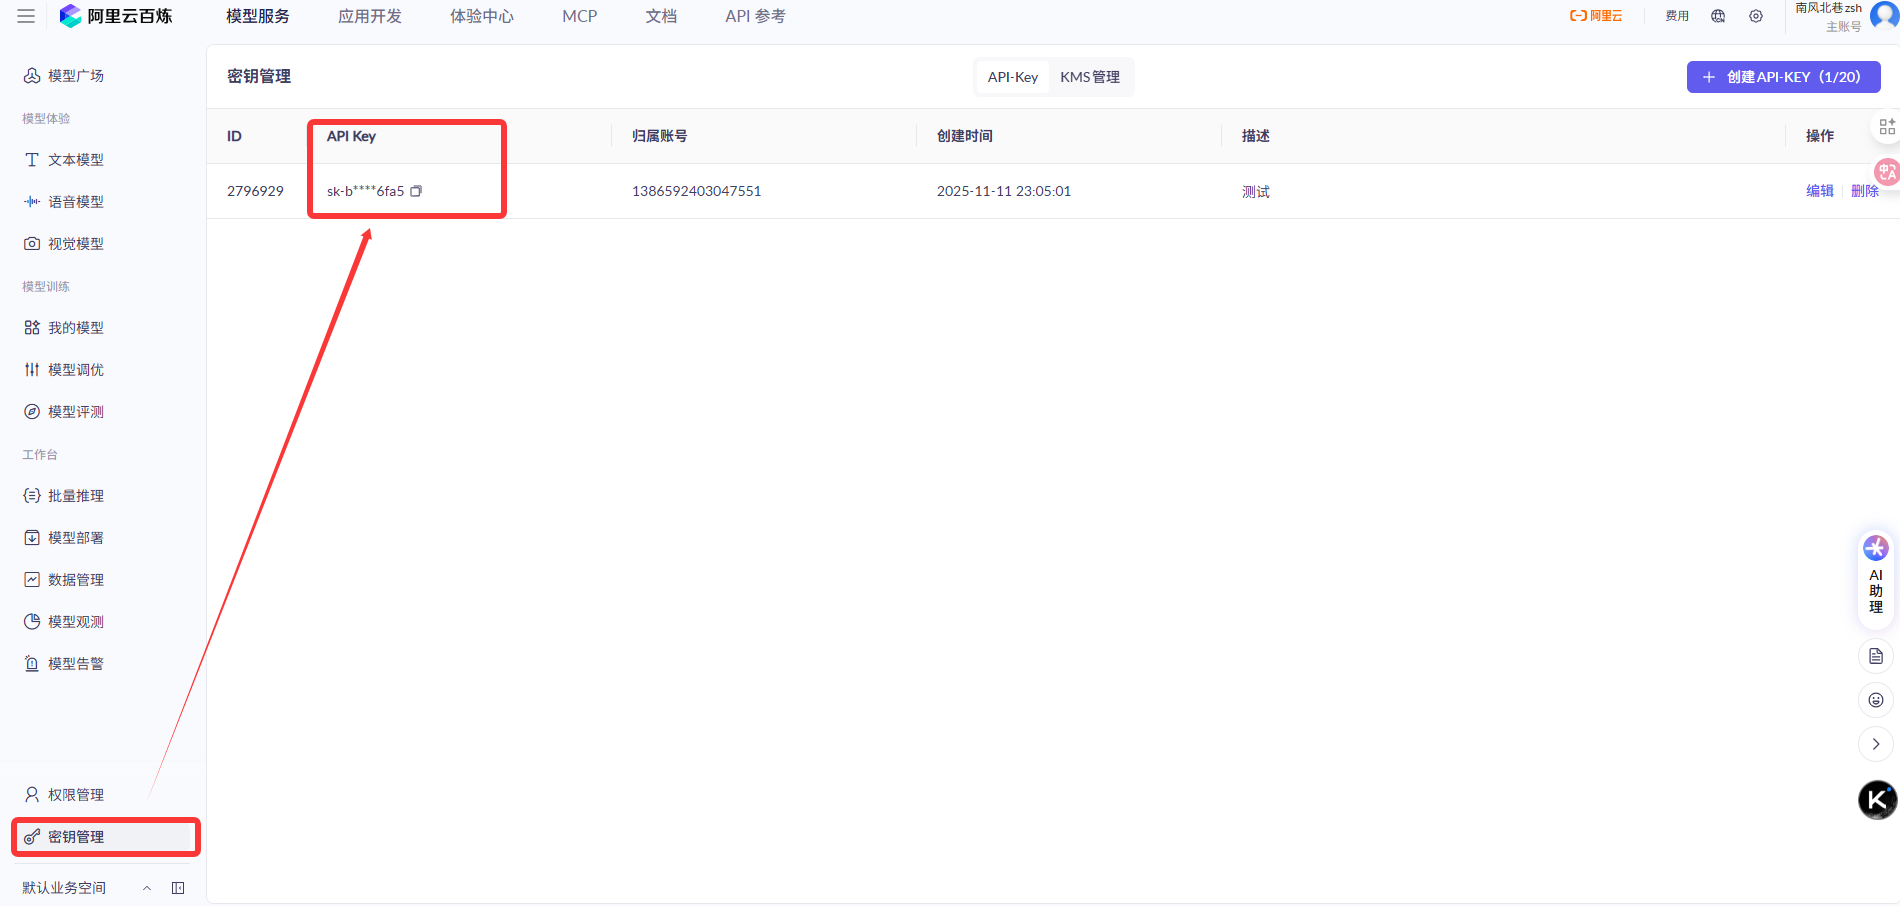Open the hamburger menu icon
Image resolution: width=1900 pixels, height=906 pixels.
pos(26,16)
